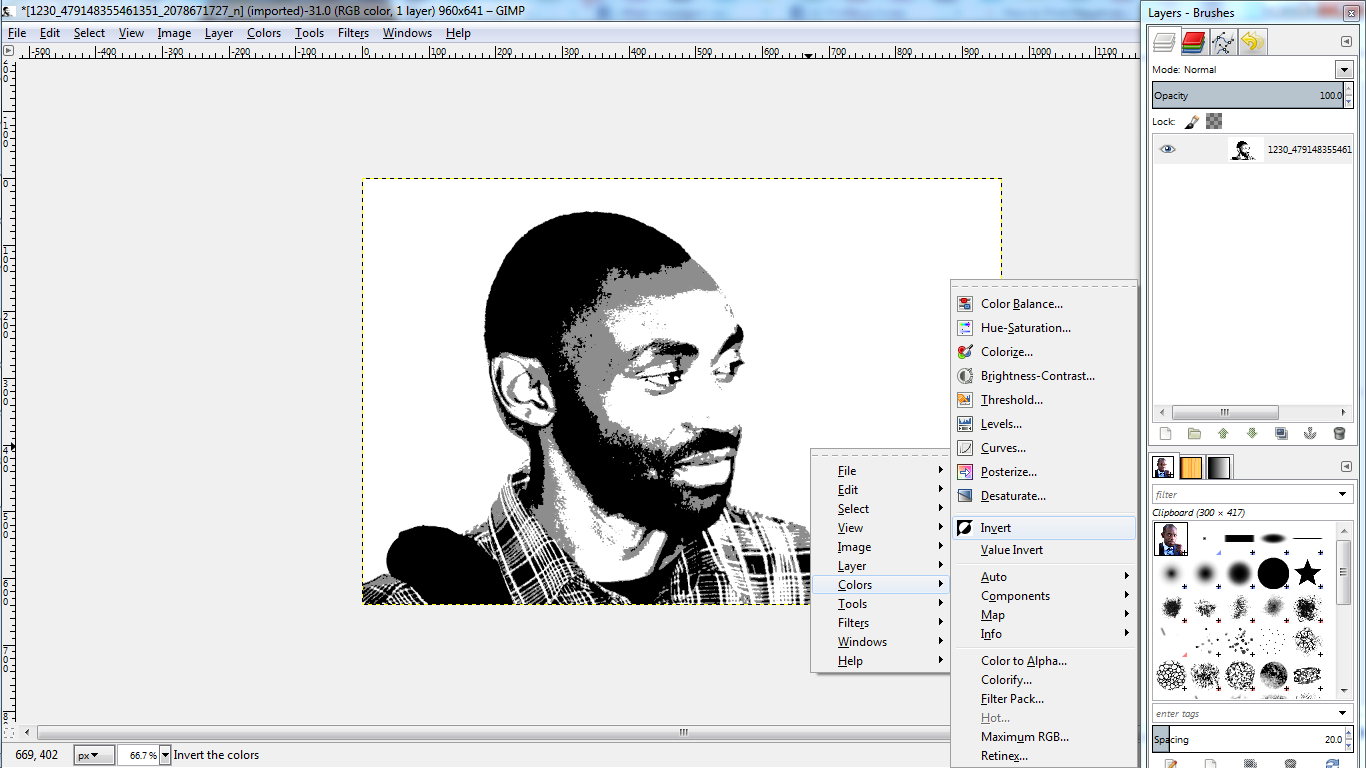Open the zoom percentage dropdown
1366x768 pixels.
[x=165, y=755]
